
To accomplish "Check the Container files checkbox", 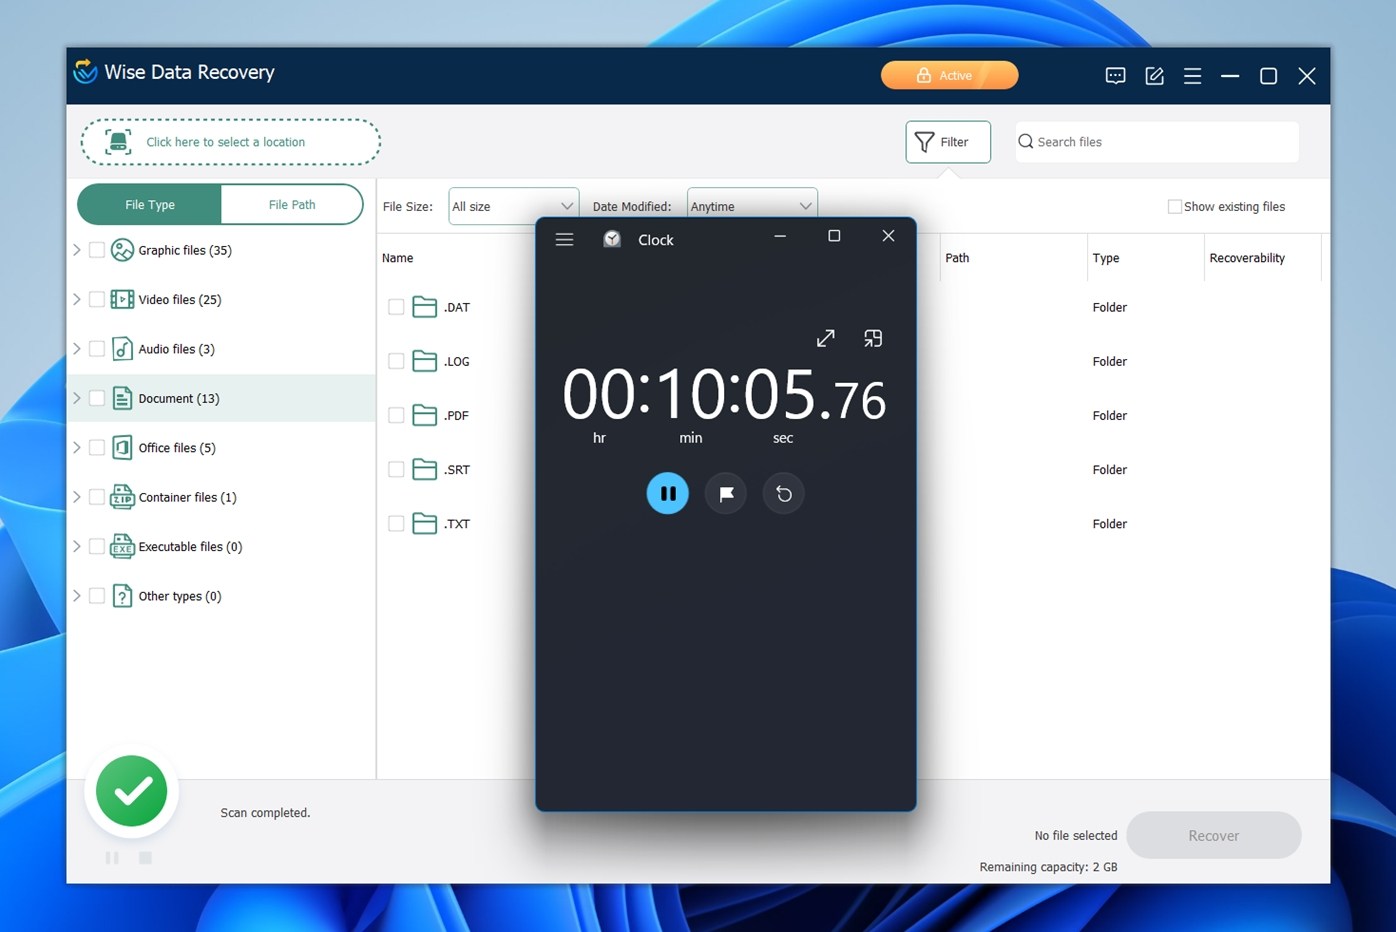I will [x=97, y=497].
